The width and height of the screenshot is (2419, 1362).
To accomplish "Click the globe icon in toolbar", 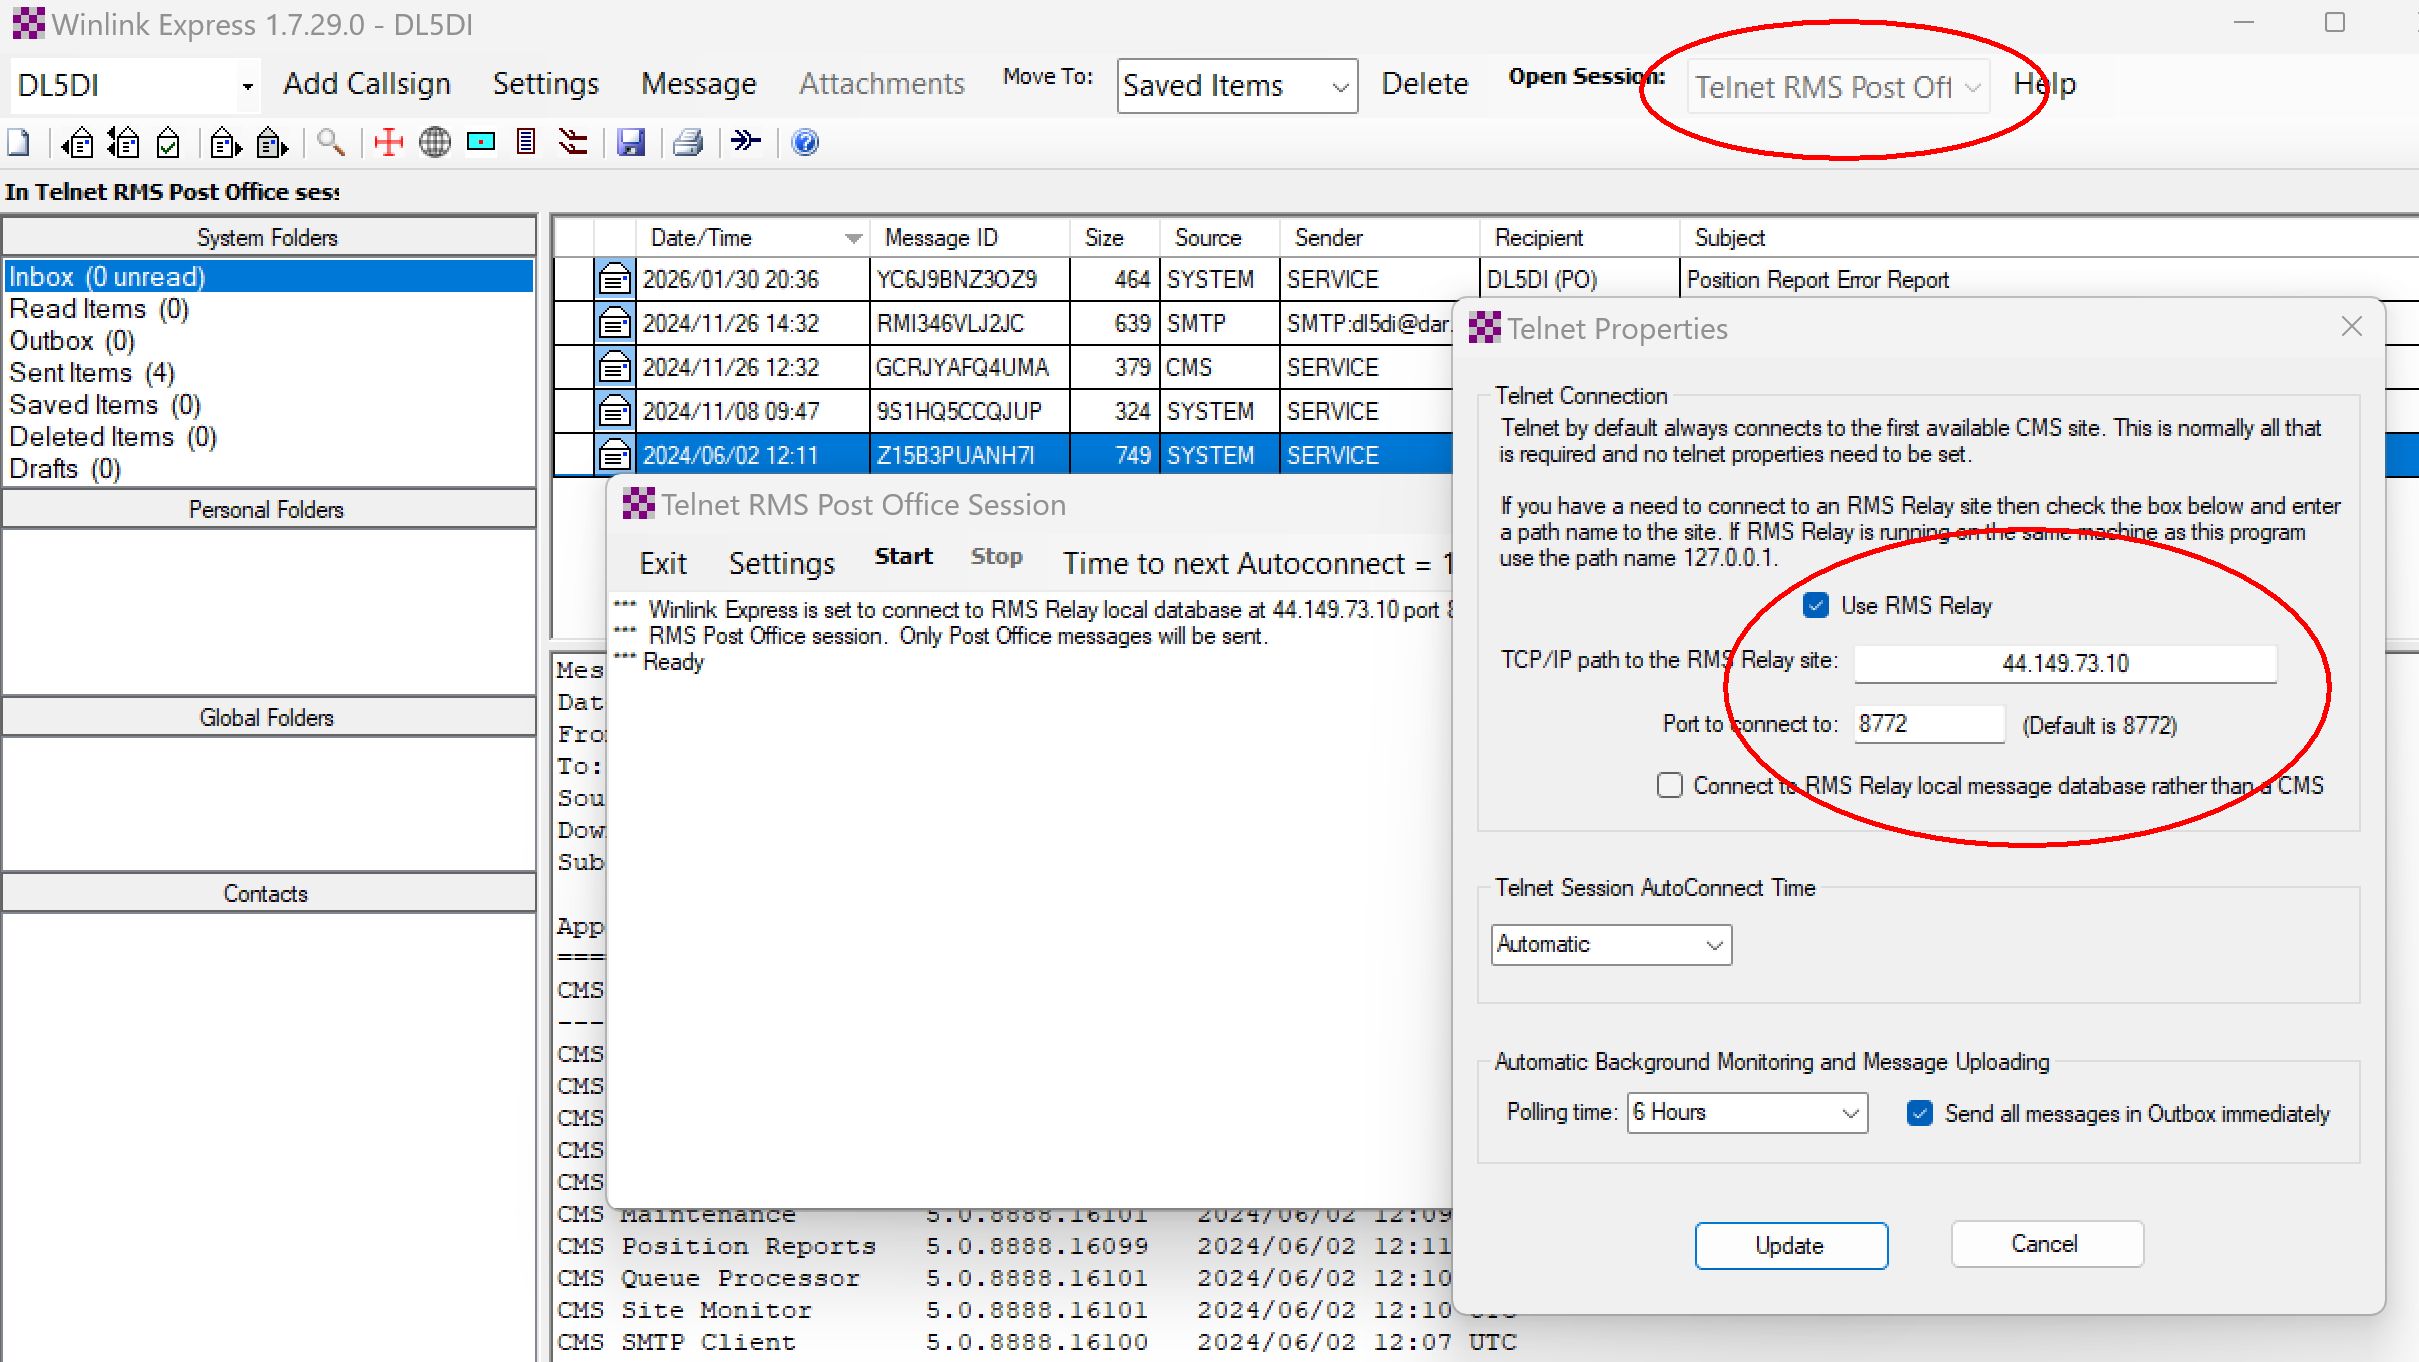I will tap(434, 143).
